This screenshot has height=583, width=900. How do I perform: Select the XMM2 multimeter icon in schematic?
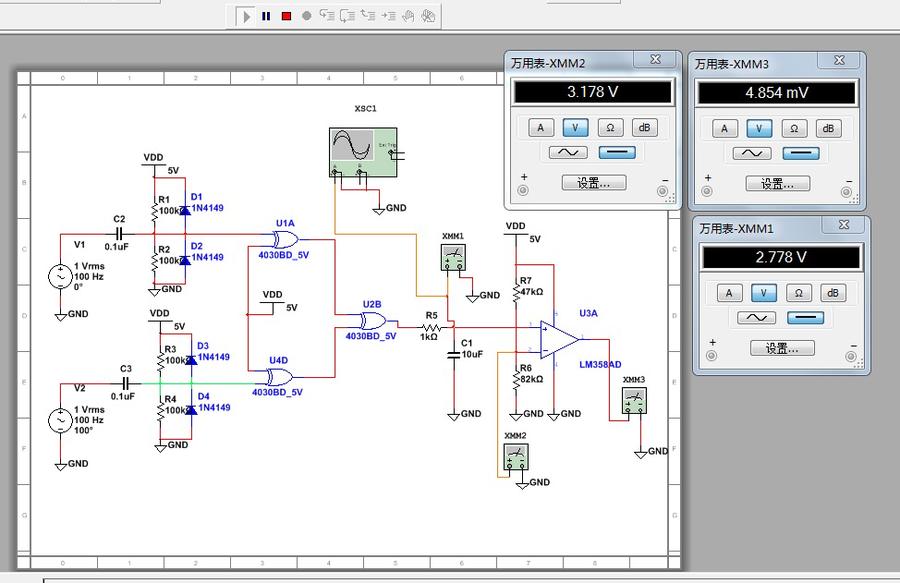pos(515,457)
